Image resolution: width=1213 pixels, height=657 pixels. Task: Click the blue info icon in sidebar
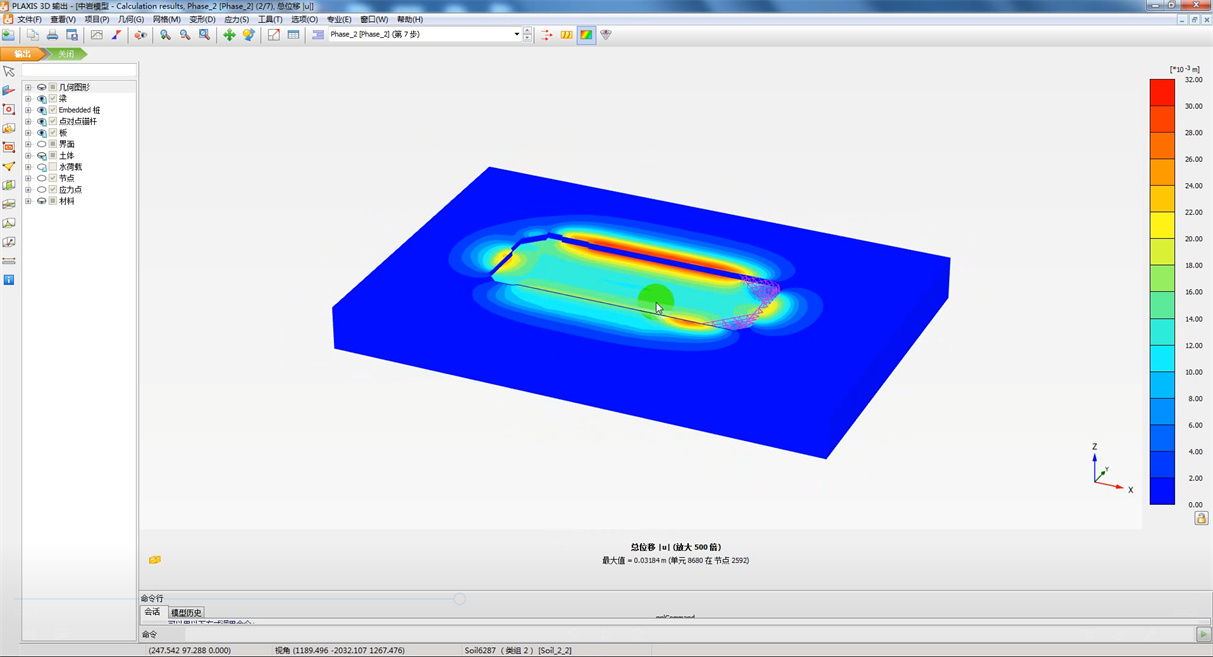click(x=9, y=280)
